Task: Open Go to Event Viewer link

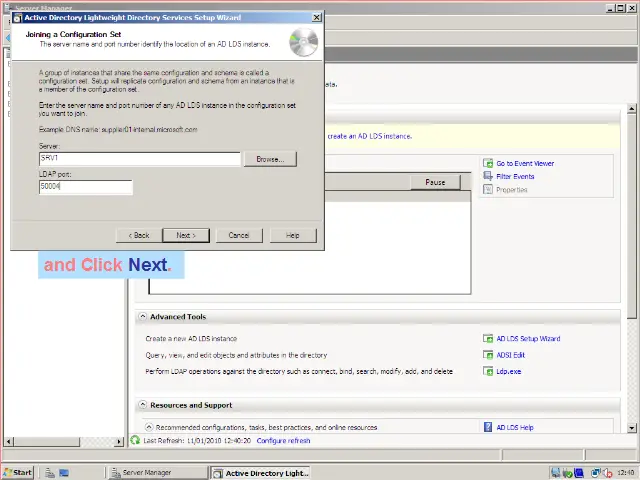Action: (x=525, y=163)
